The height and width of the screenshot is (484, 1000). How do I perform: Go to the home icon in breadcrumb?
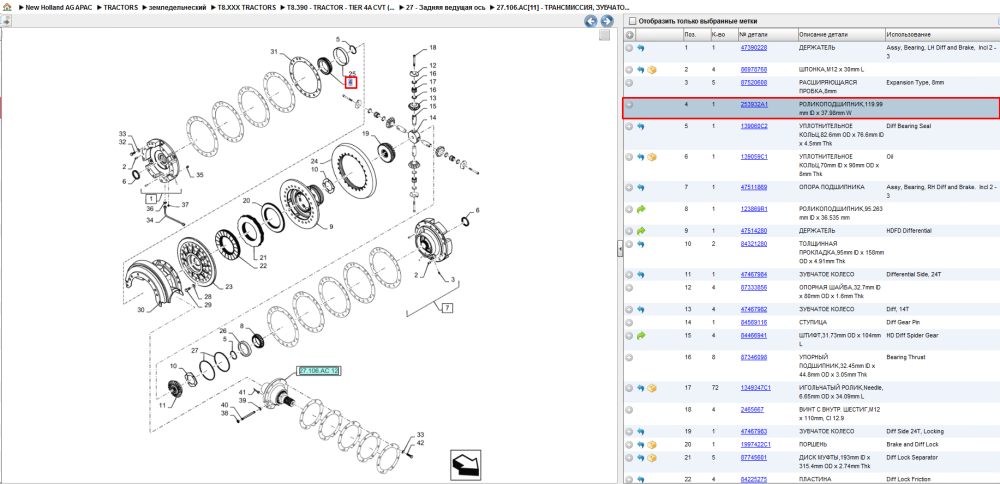coord(7,7)
